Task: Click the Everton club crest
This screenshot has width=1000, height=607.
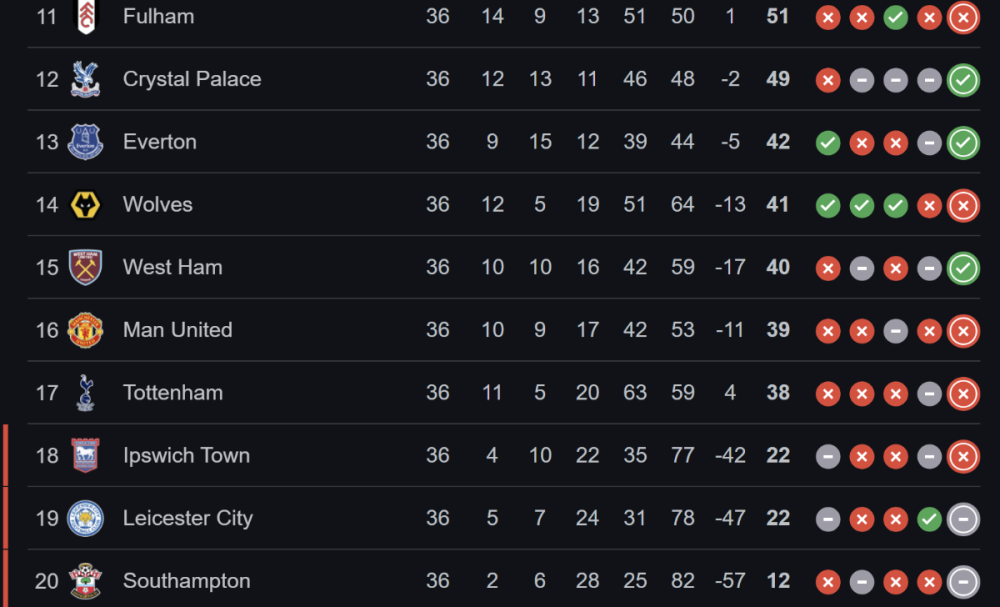Action: pyautogui.click(x=85, y=142)
